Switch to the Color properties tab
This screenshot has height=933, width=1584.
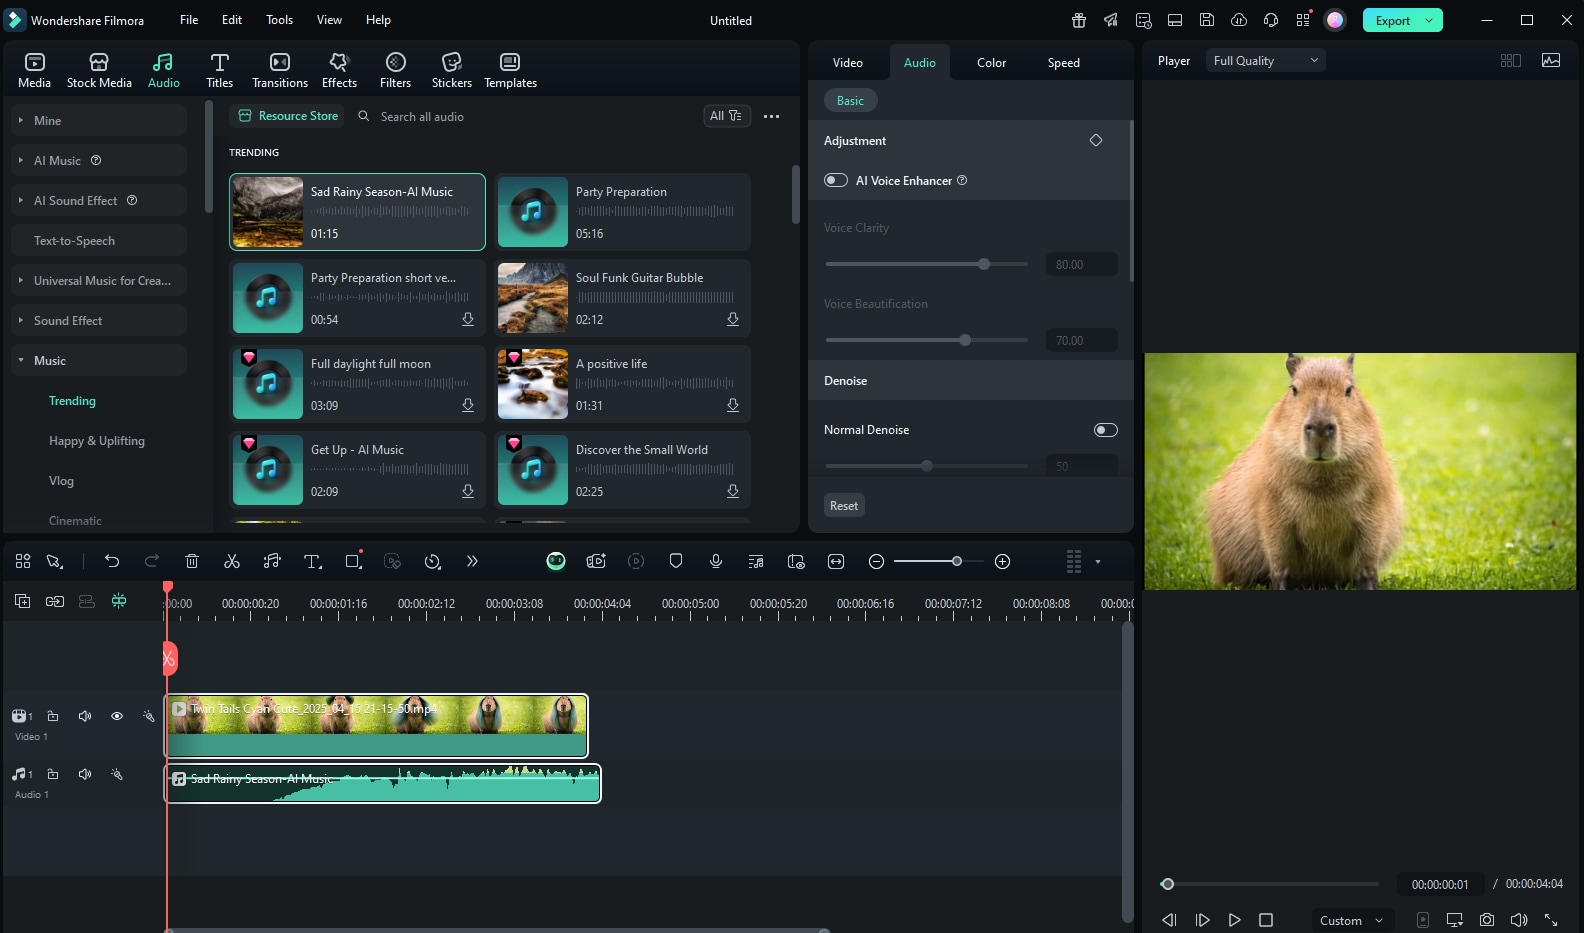(991, 62)
